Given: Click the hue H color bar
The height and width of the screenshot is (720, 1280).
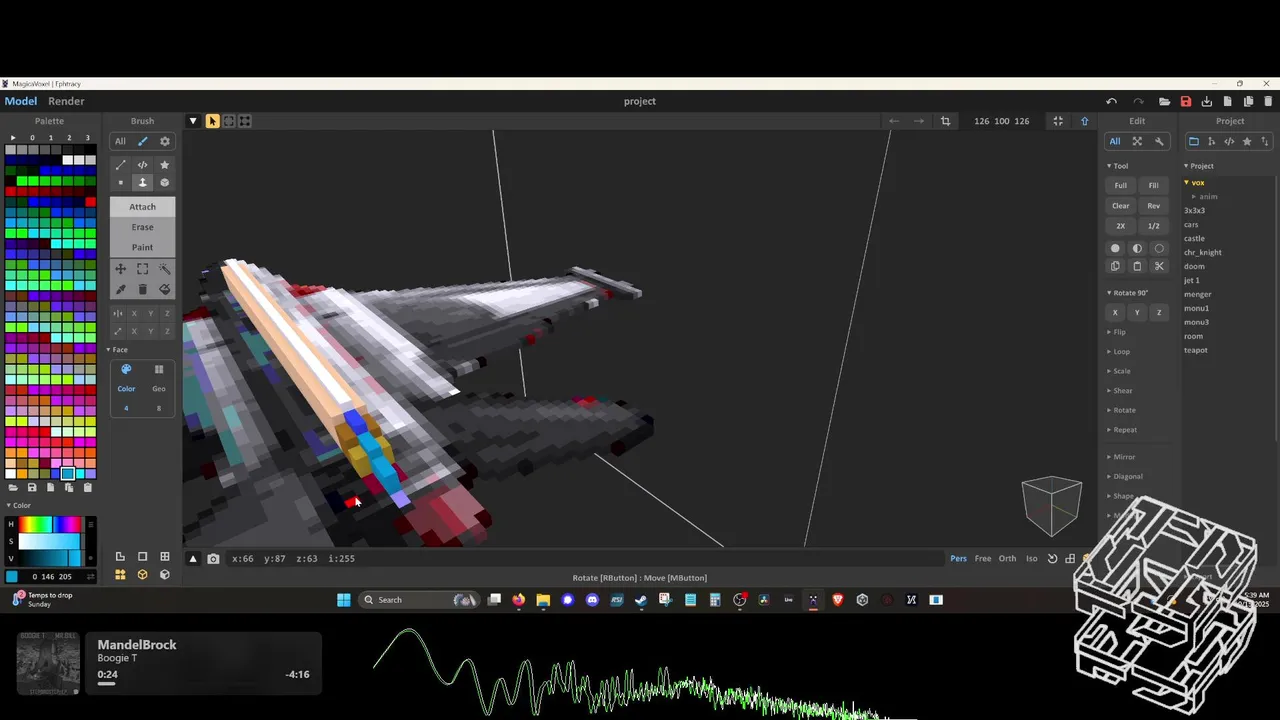Looking at the screenshot, I should pyautogui.click(x=50, y=524).
